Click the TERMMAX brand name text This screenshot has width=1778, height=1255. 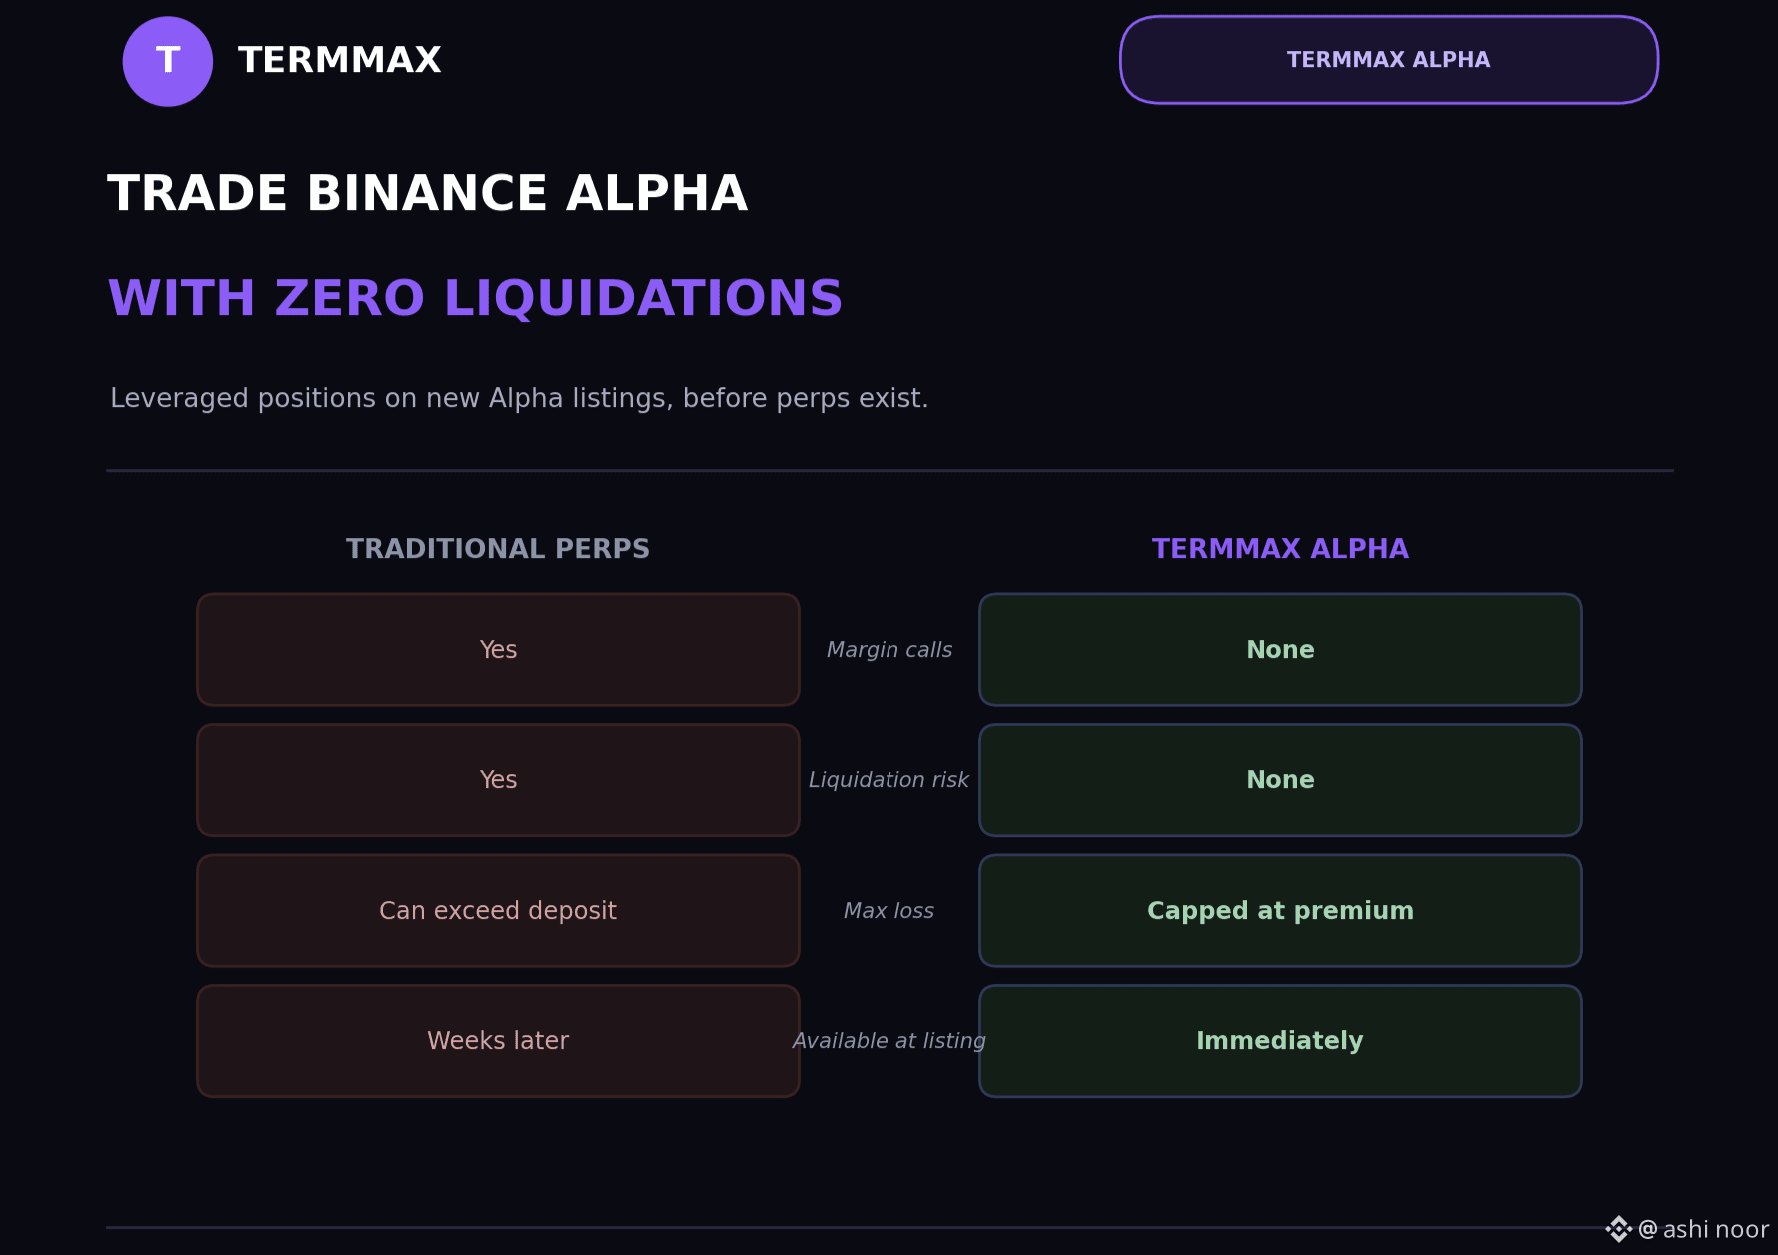(x=340, y=60)
